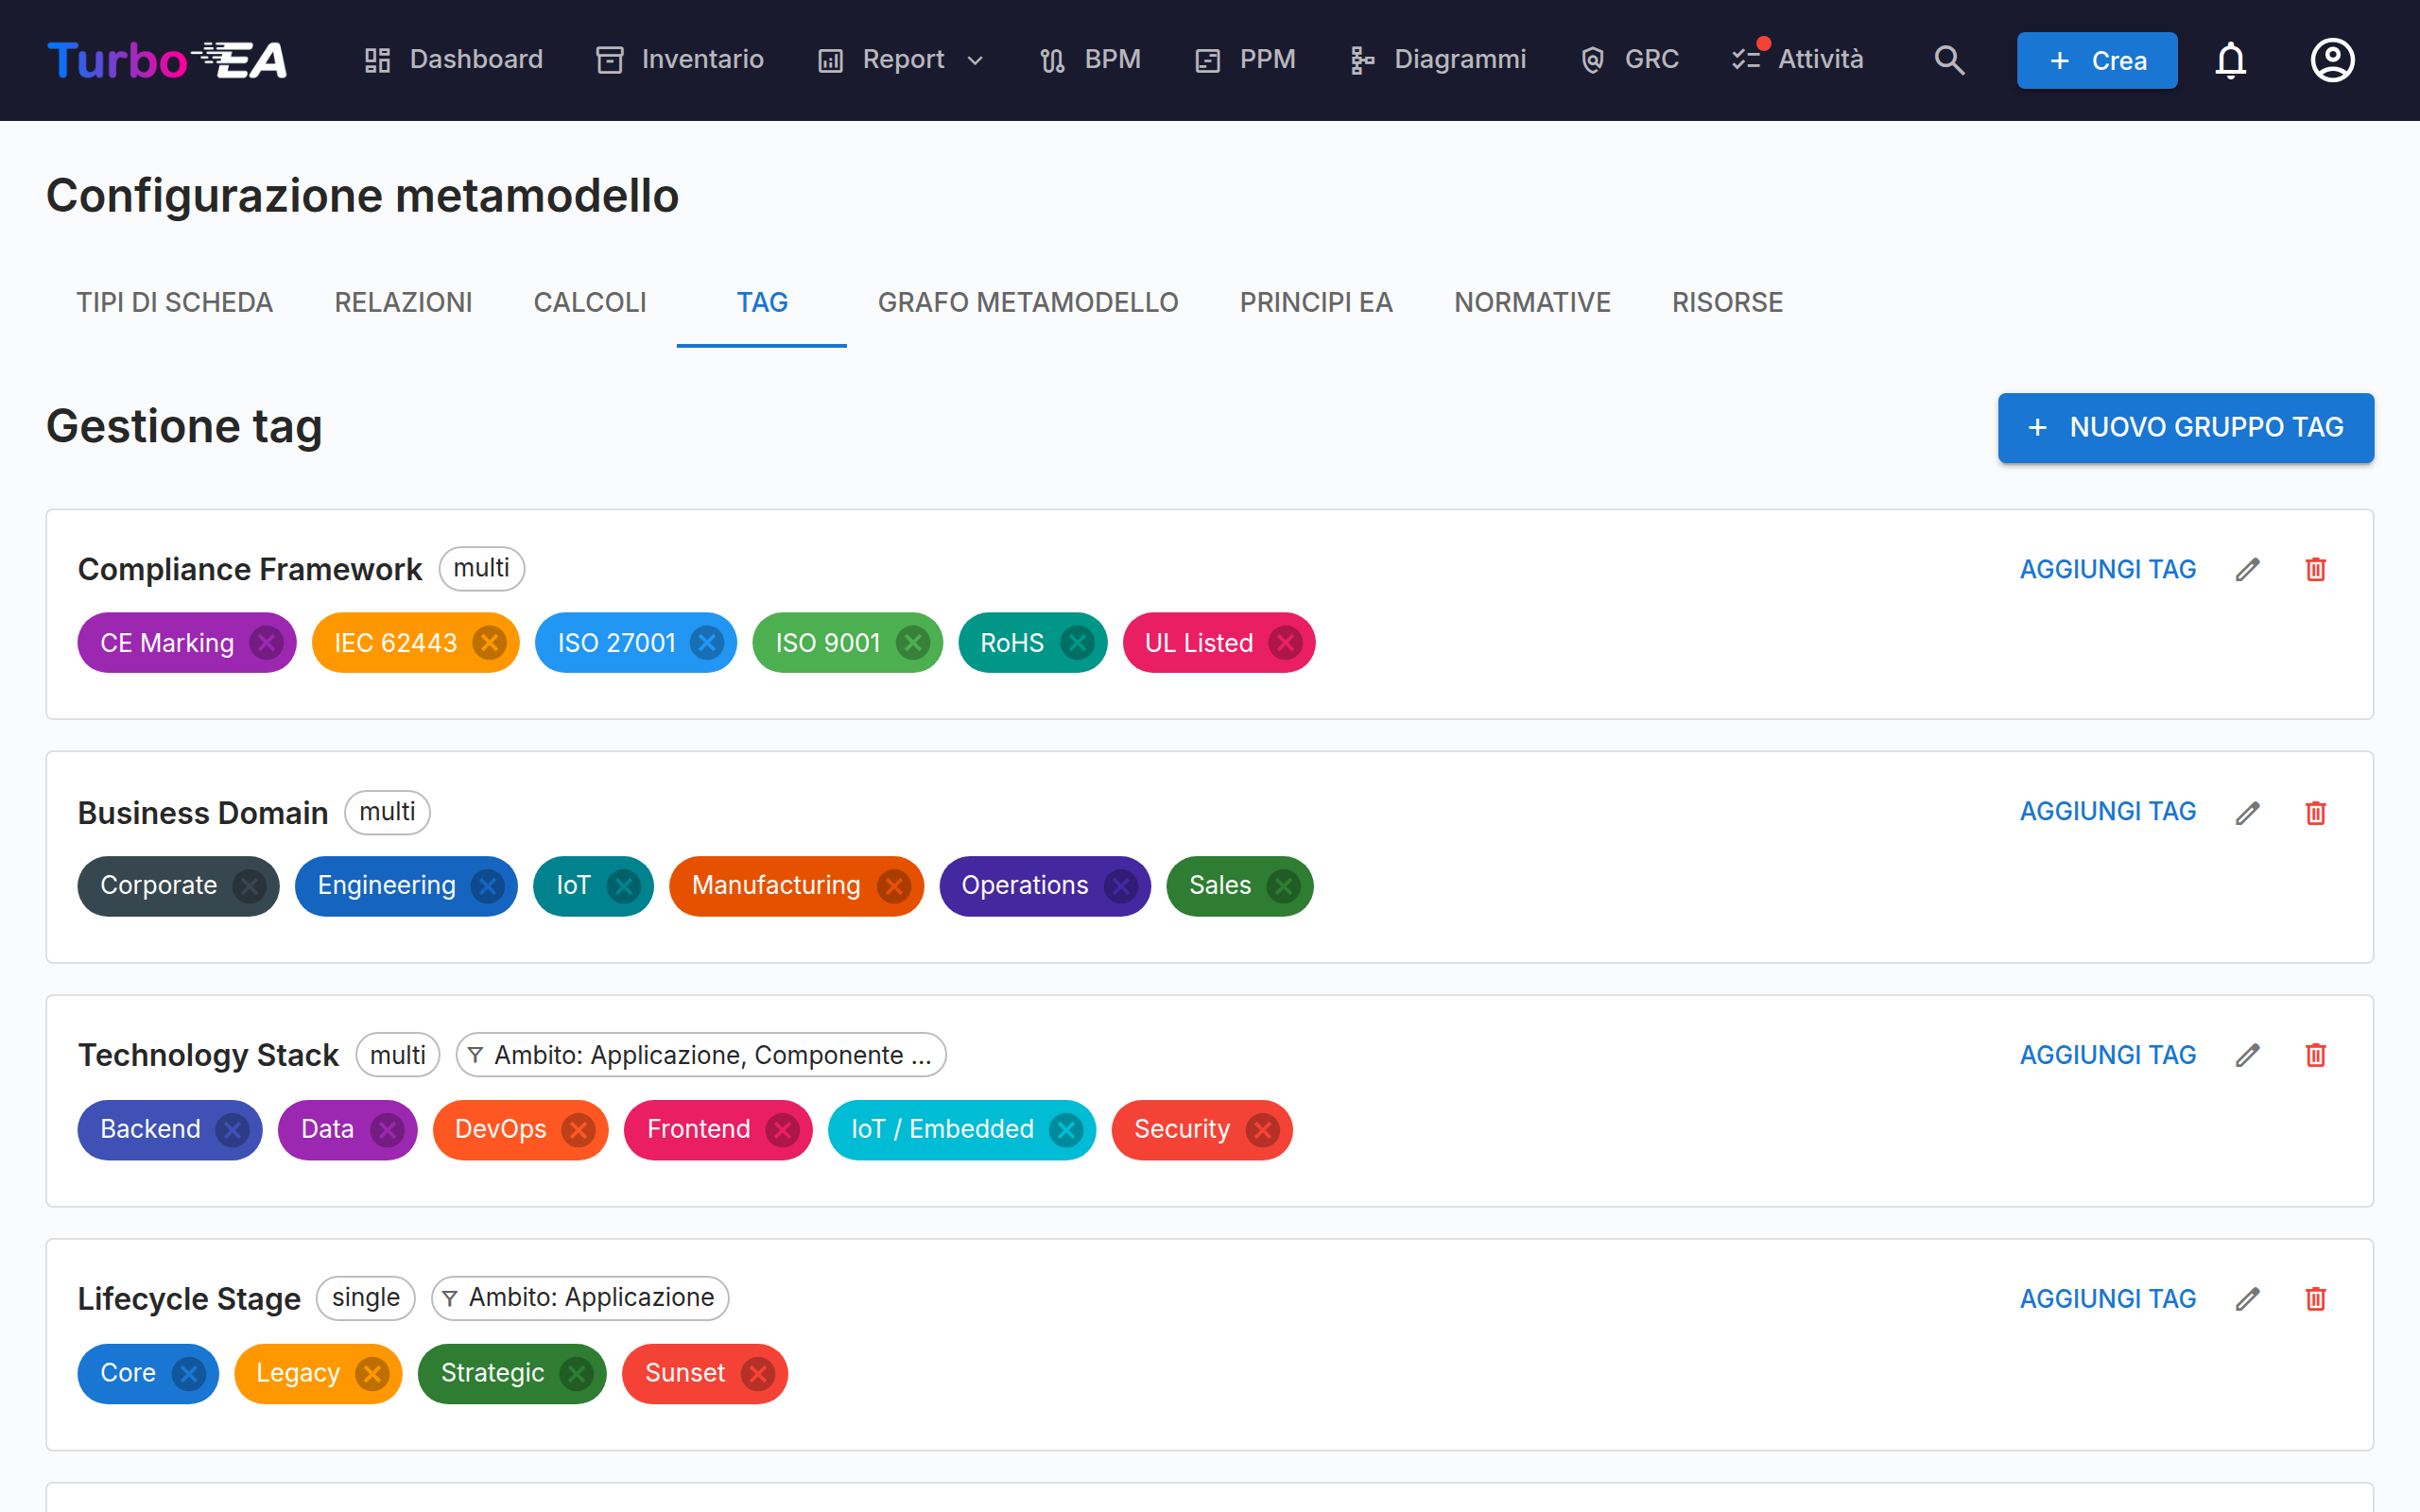The width and height of the screenshot is (2420, 1512).
Task: Remove the IoT / Embedded tag
Action: [x=1066, y=1130]
